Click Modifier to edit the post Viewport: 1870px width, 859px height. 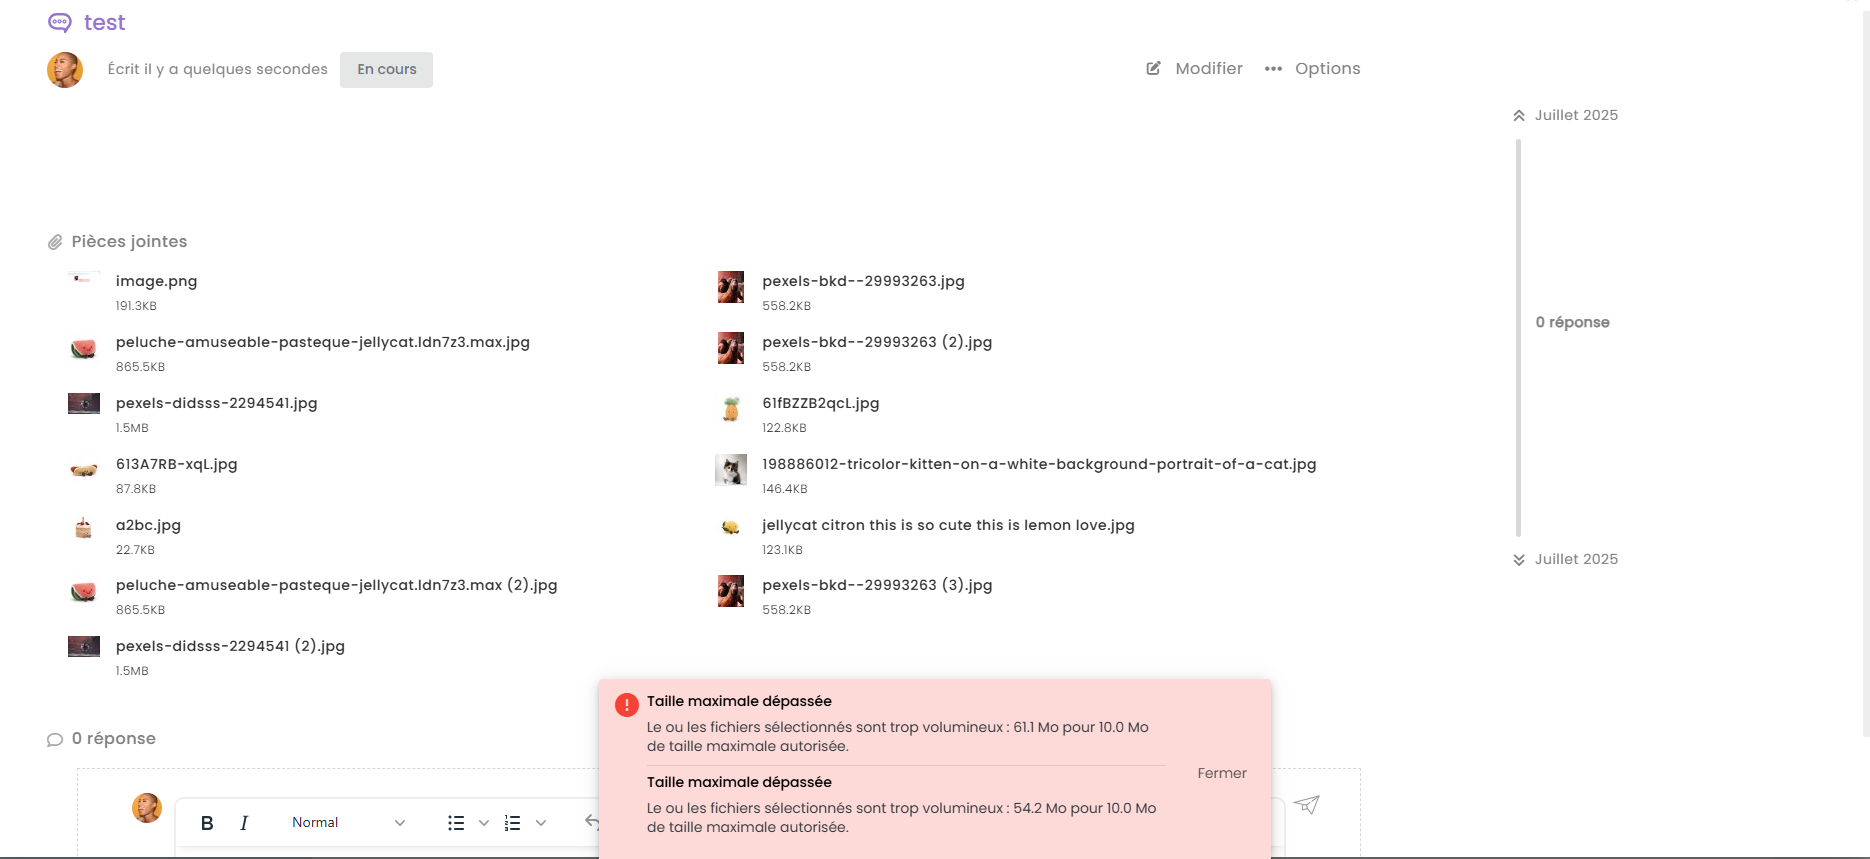pyautogui.click(x=1195, y=69)
